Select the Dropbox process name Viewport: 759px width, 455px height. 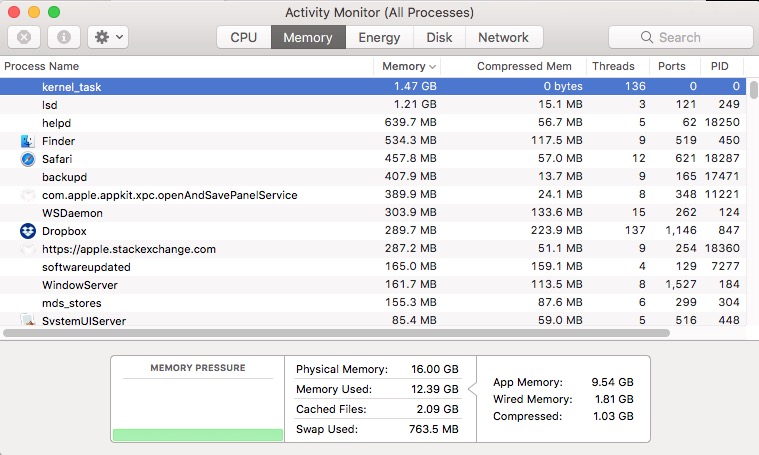[x=64, y=231]
